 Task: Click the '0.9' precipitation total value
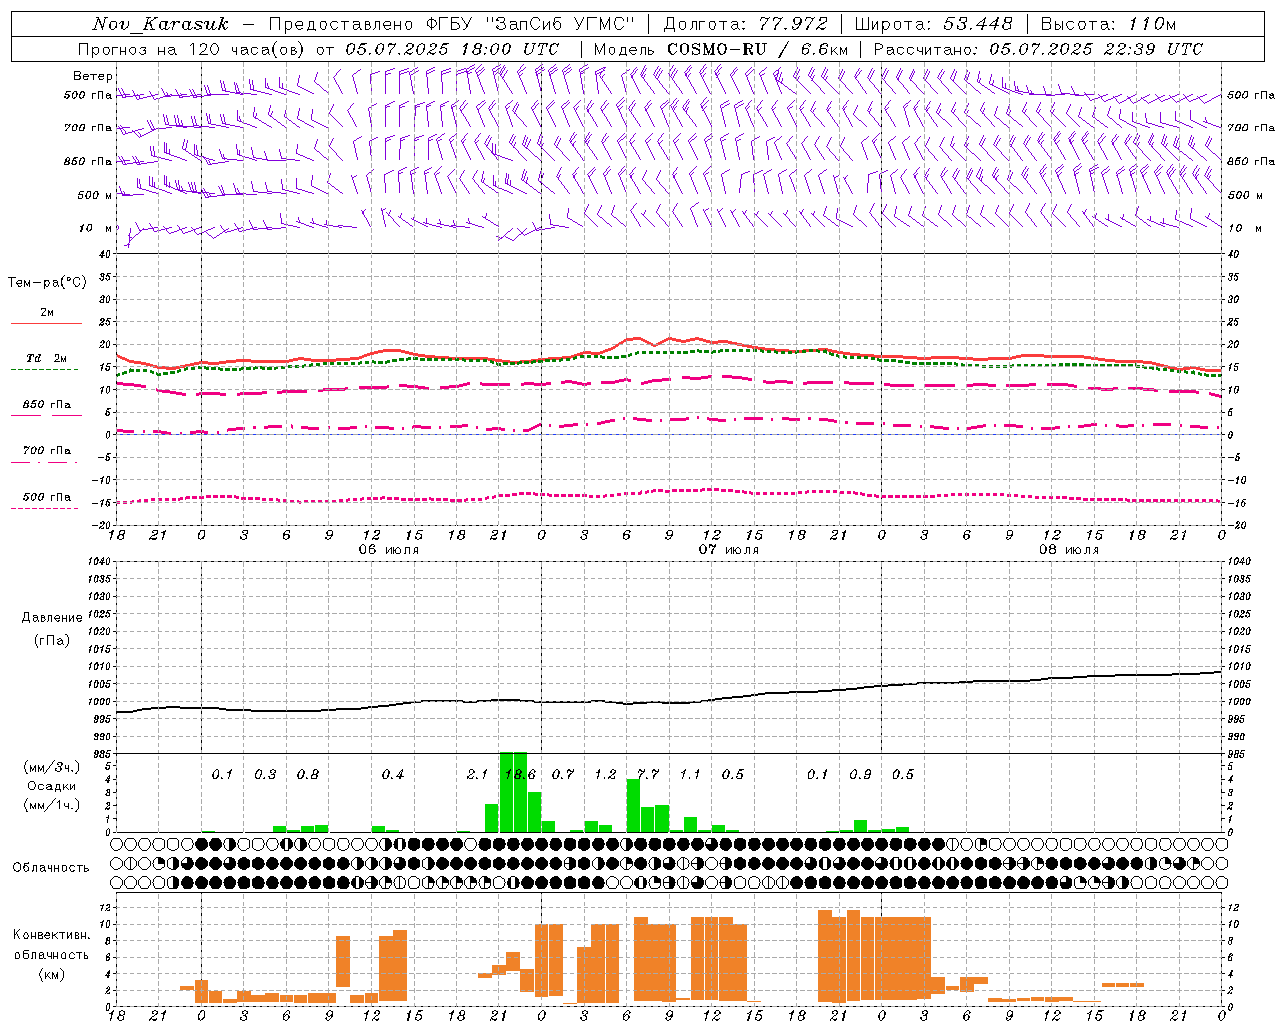tap(860, 775)
